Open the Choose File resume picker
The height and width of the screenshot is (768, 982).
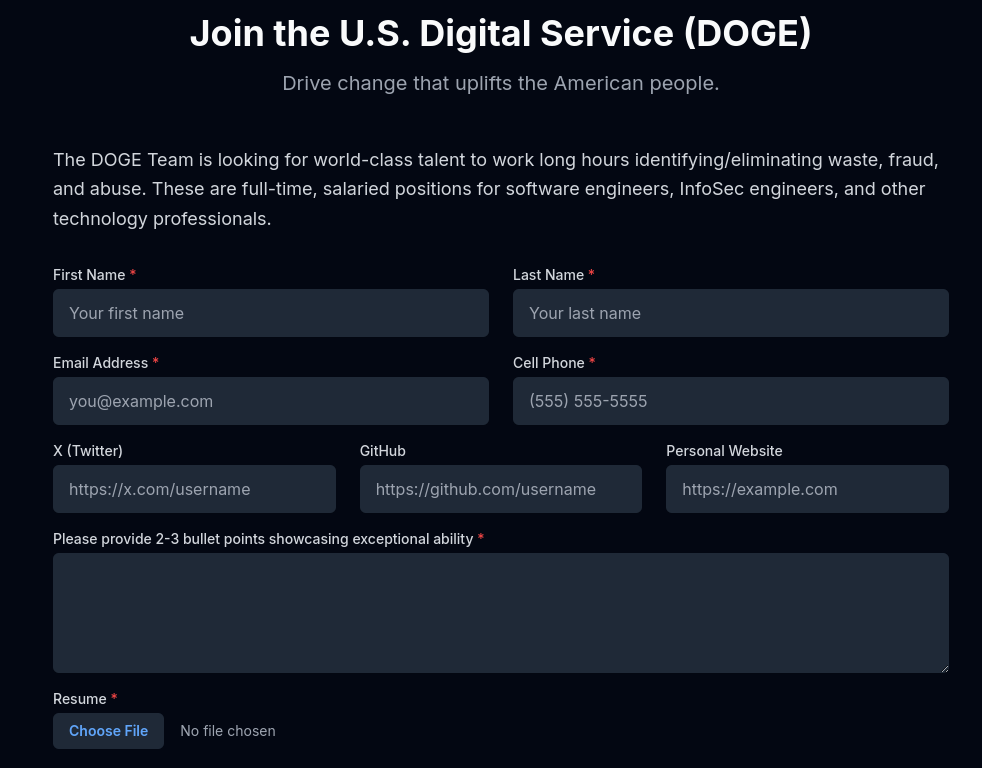click(108, 731)
